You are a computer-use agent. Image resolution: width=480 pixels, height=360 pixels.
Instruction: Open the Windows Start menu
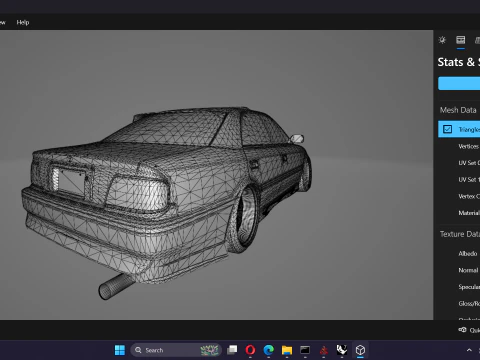tap(120, 350)
